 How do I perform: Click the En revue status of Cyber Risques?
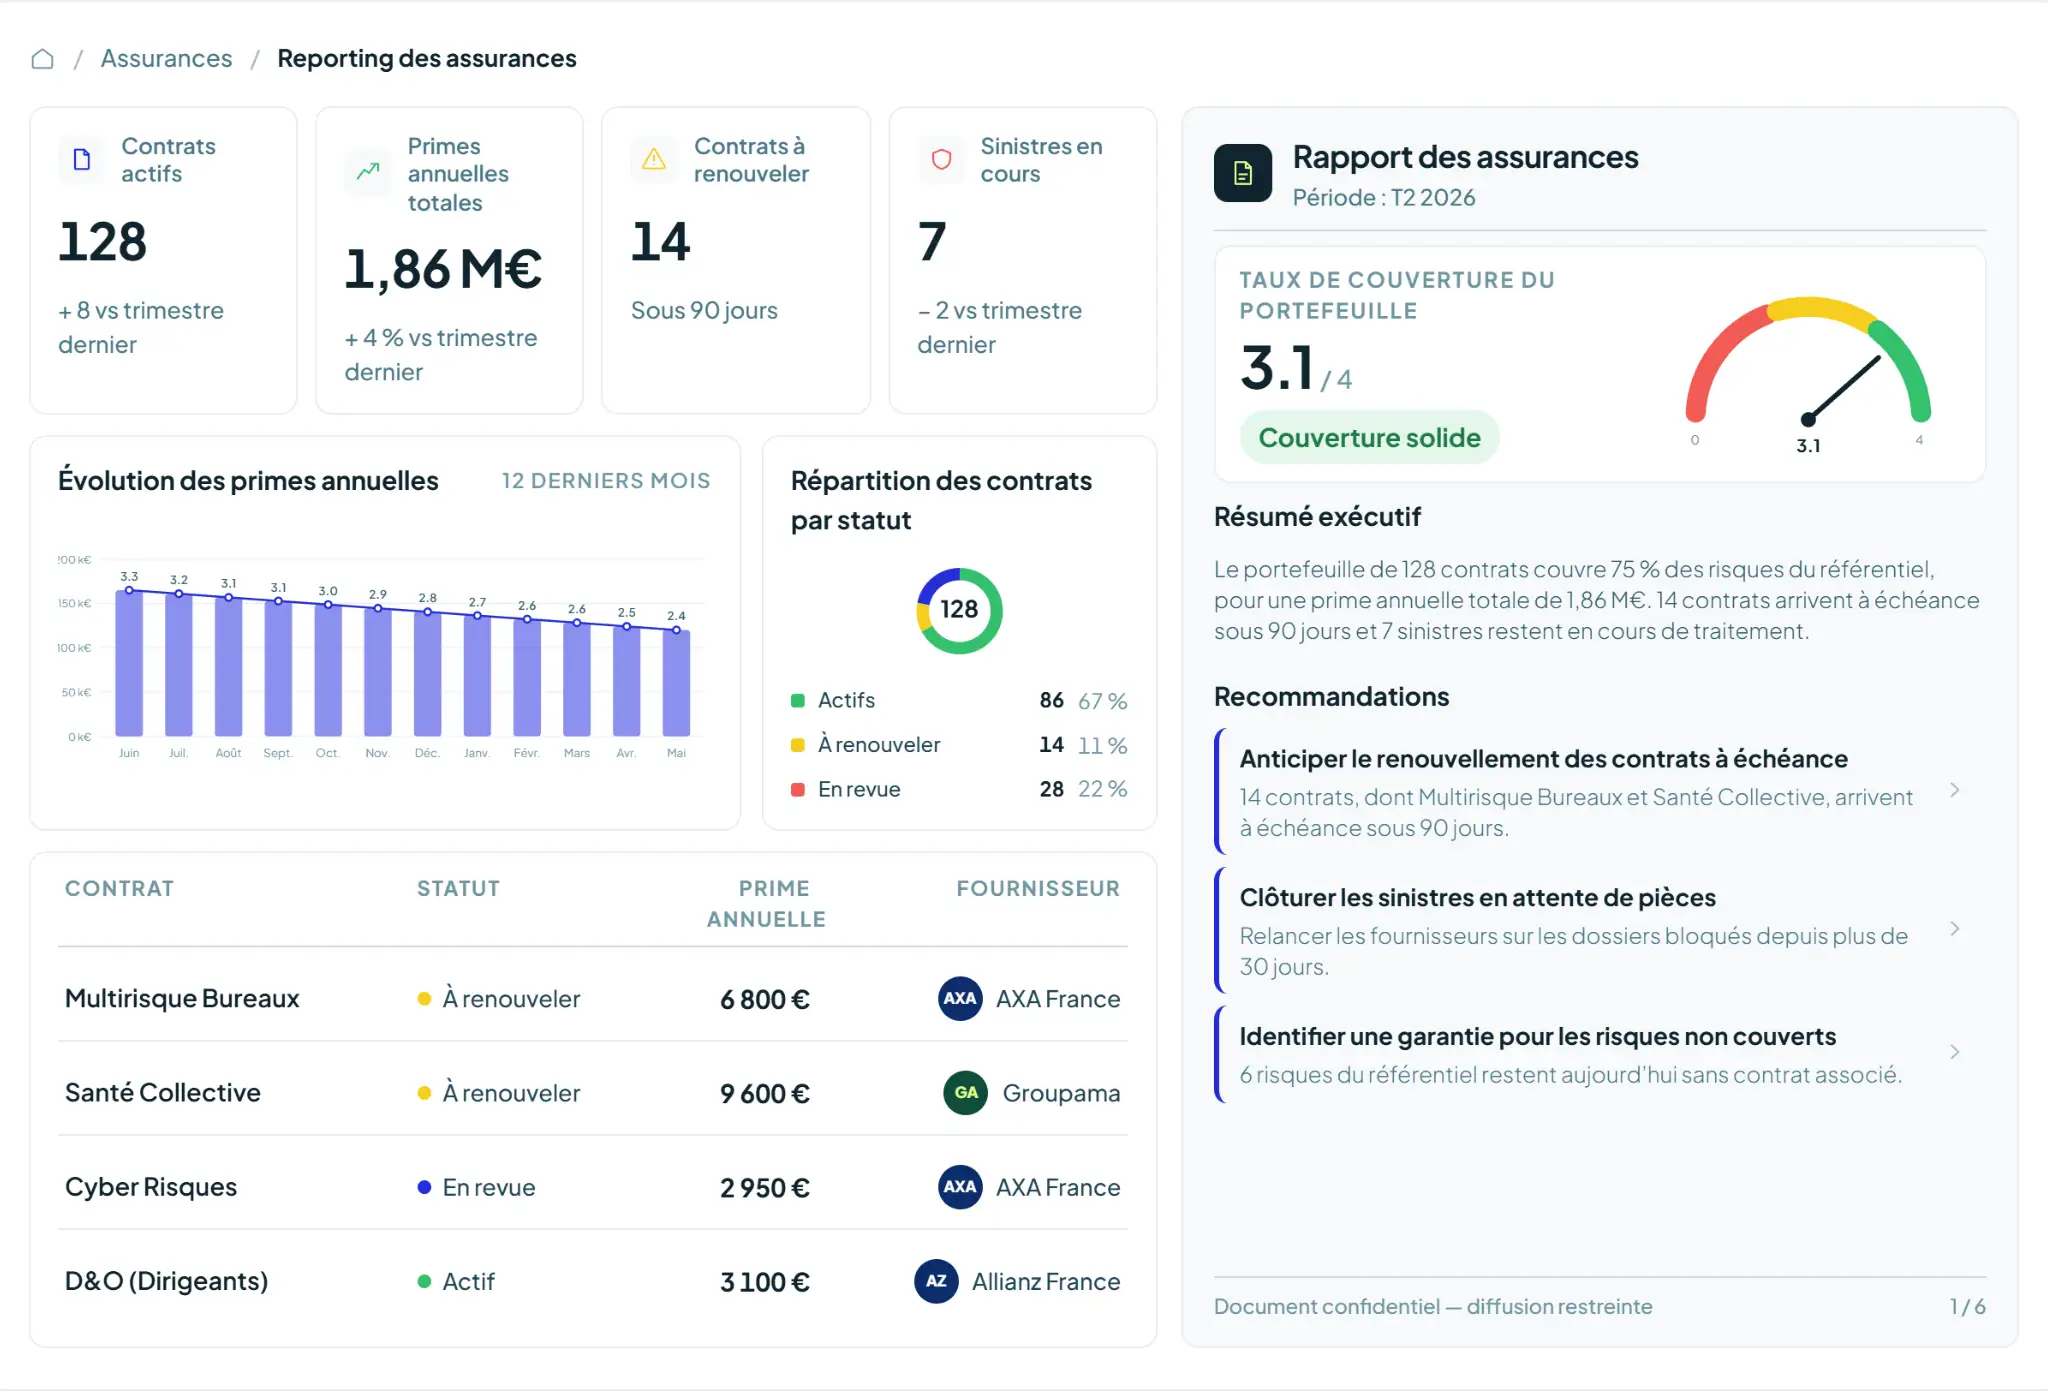click(477, 1187)
